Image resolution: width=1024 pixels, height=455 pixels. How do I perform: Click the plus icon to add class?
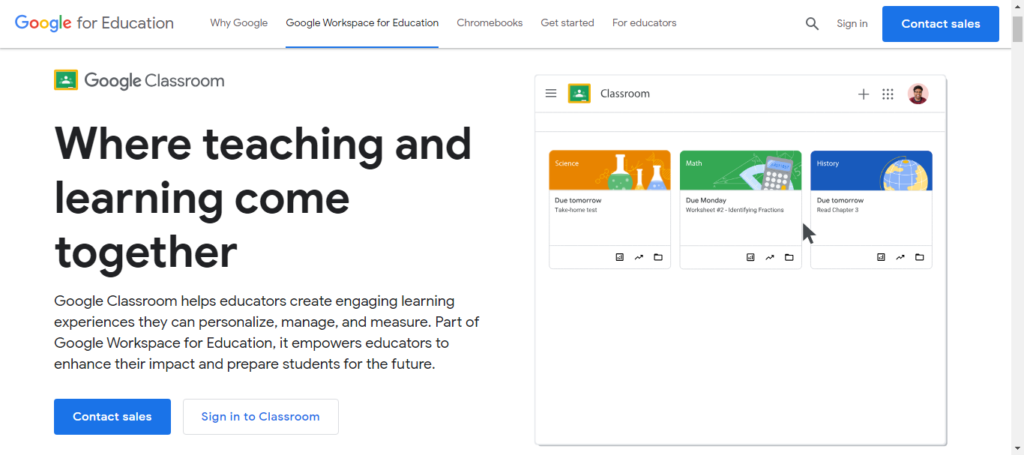[x=863, y=94]
